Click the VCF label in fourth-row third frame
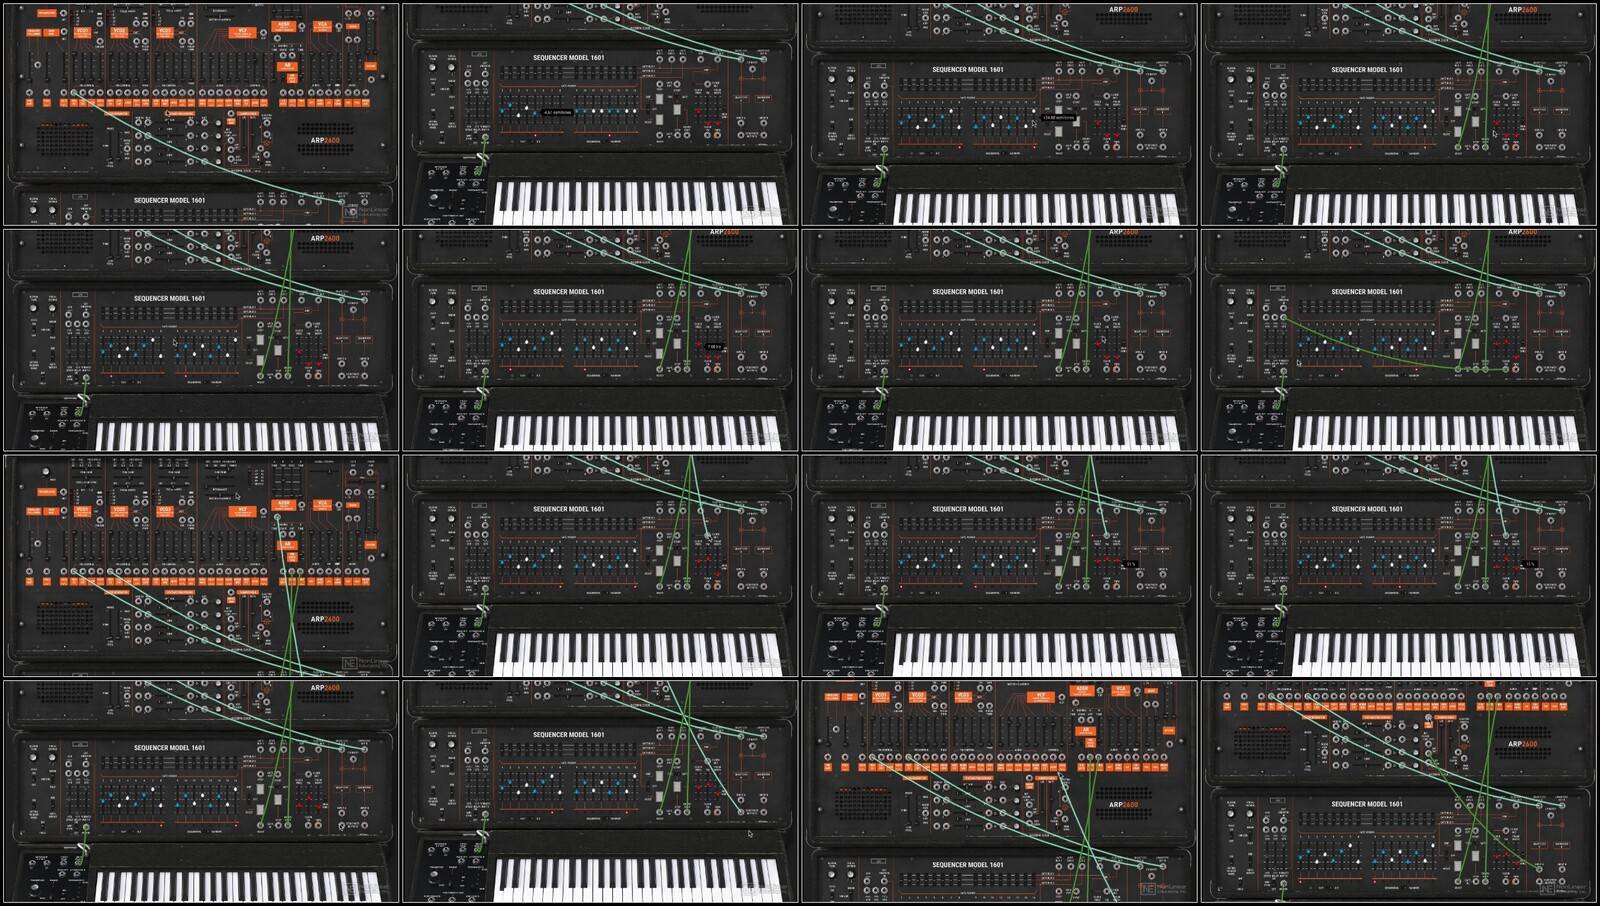The width and height of the screenshot is (1600, 906). click(1041, 696)
